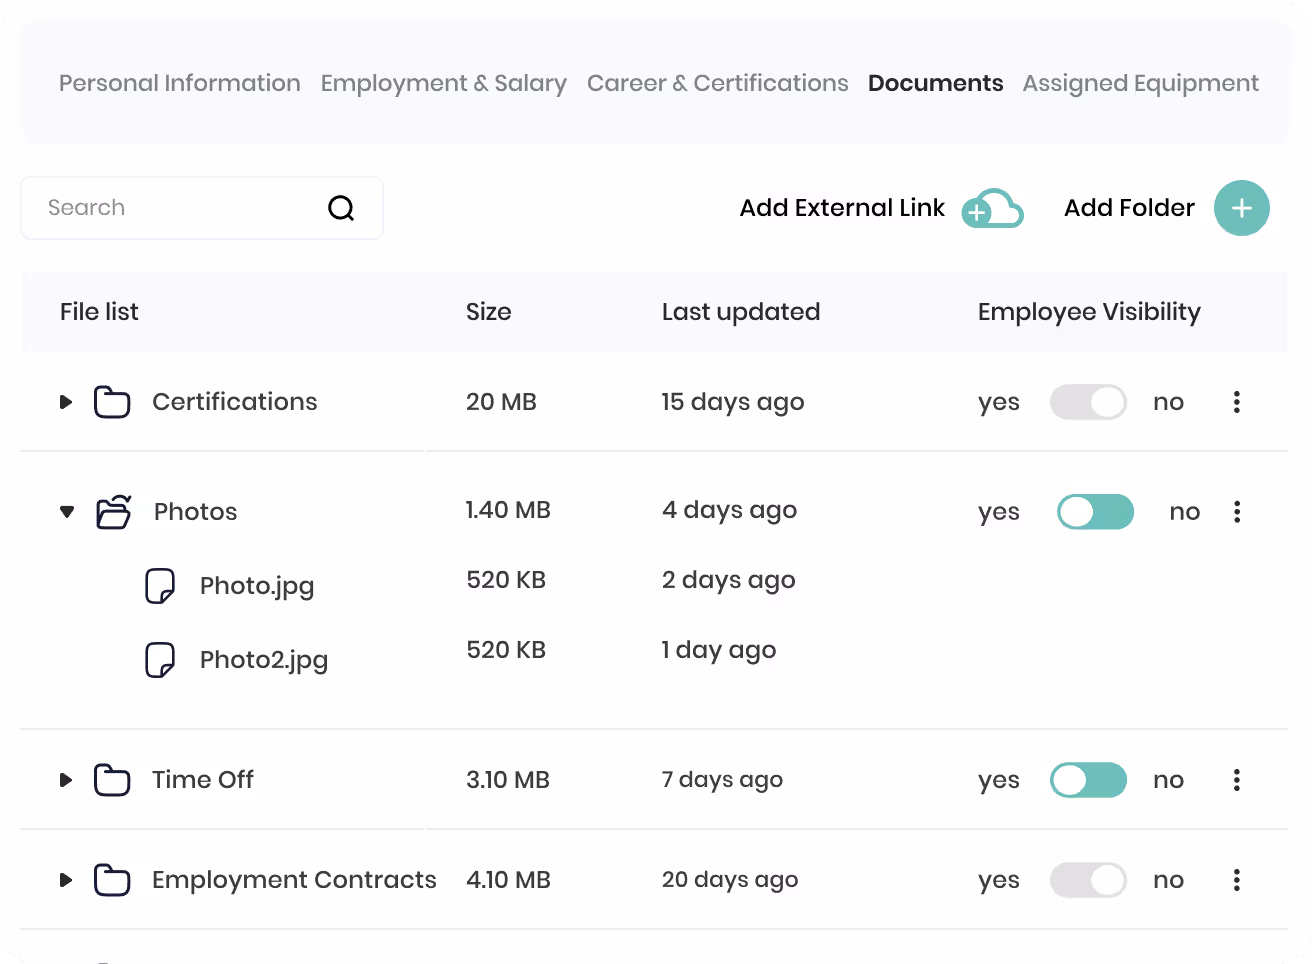Select the Documents tab
Screen dimensions: 1312x964
pyautogui.click(x=936, y=83)
